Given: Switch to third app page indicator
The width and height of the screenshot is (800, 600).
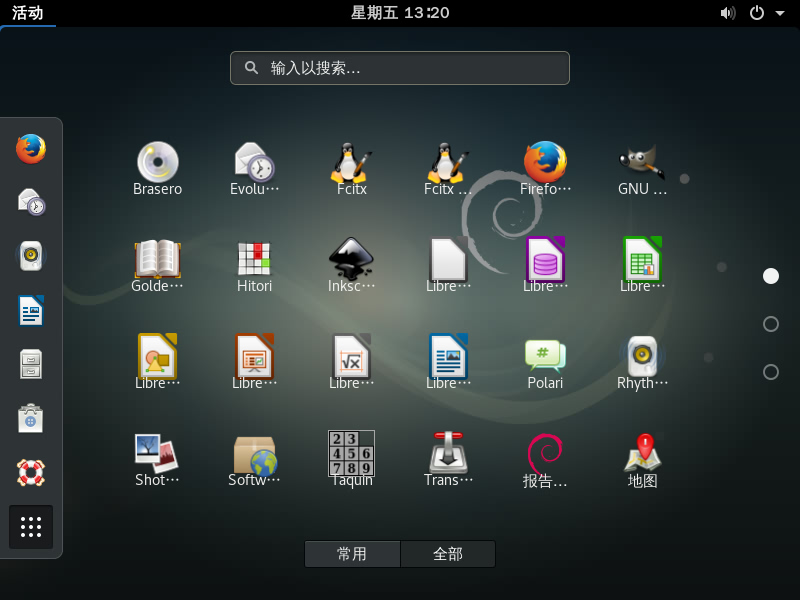Looking at the screenshot, I should 770,372.
